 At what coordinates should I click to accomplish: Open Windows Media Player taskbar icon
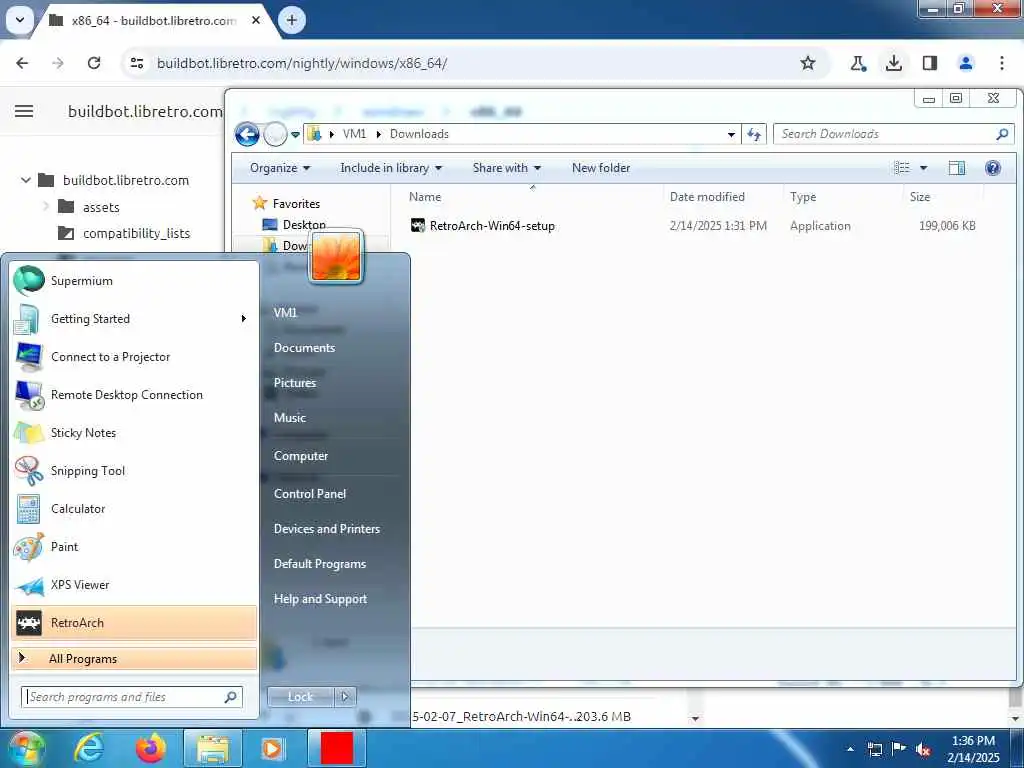click(272, 749)
